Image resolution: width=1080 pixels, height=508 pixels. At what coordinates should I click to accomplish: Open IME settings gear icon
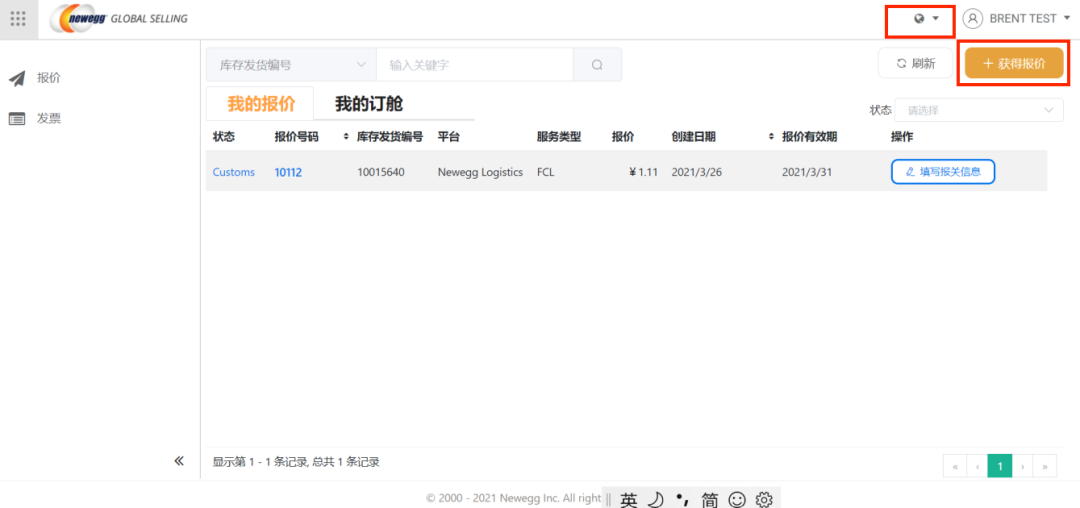[x=764, y=500]
